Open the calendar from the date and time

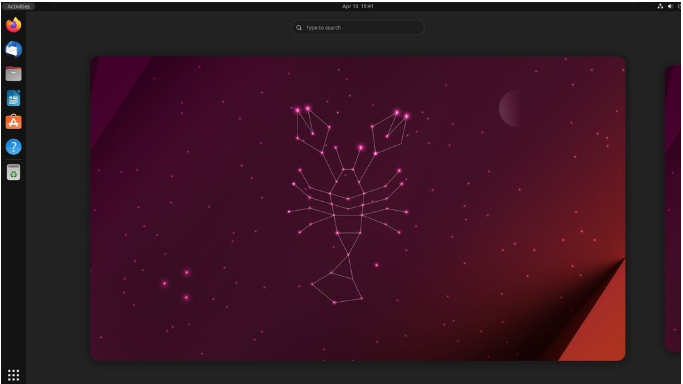click(x=358, y=6)
